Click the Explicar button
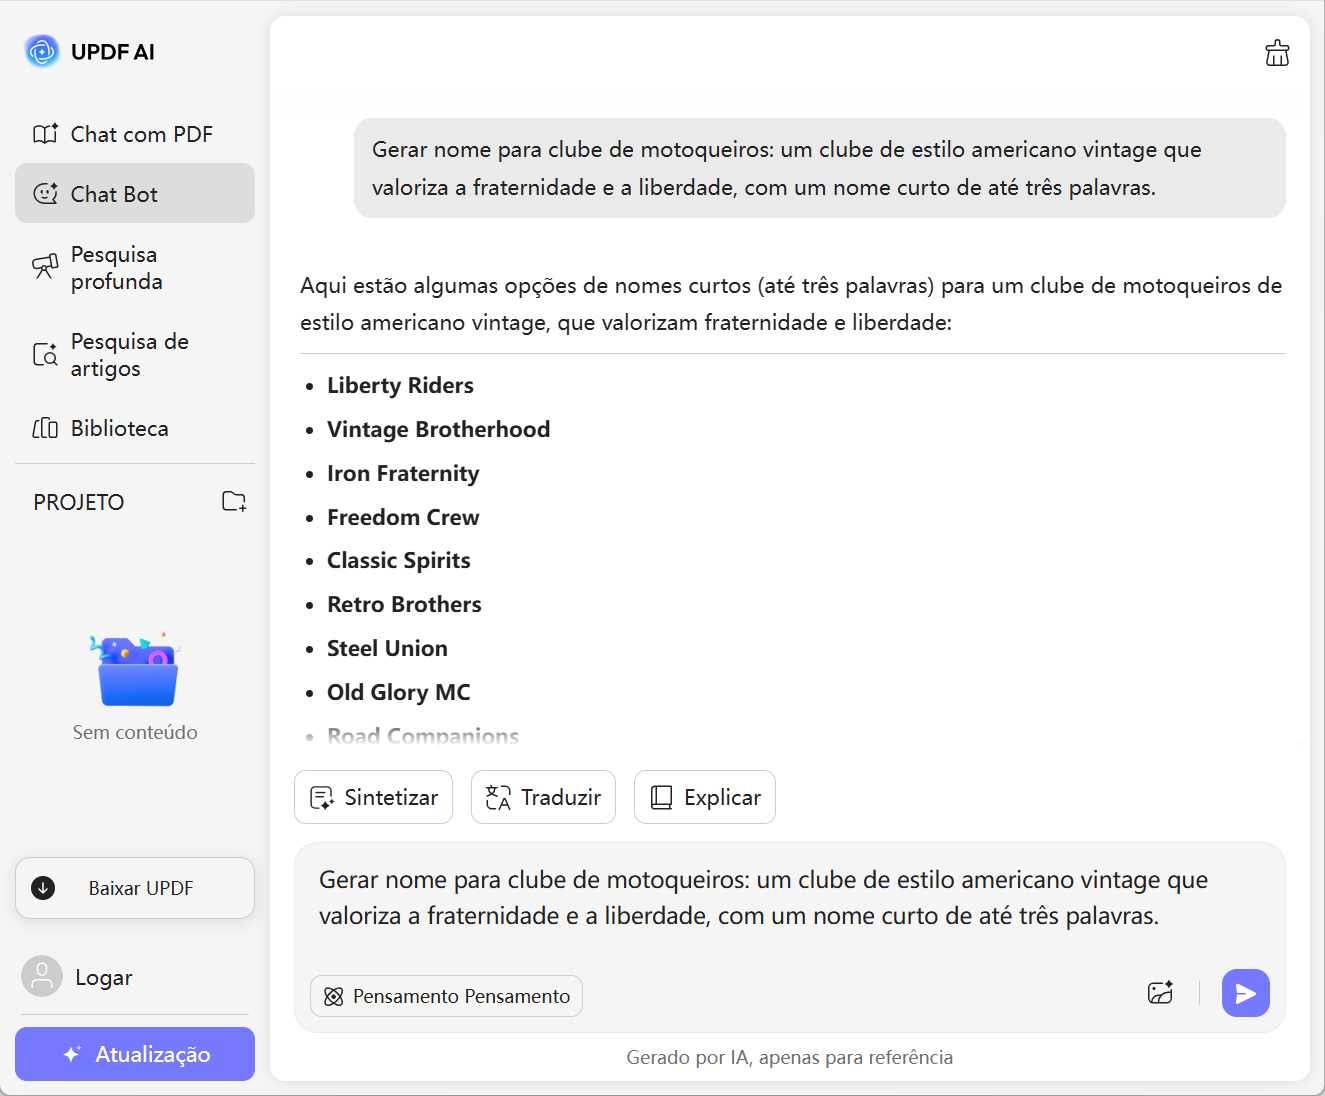Viewport: 1325px width, 1096px height. pos(704,797)
